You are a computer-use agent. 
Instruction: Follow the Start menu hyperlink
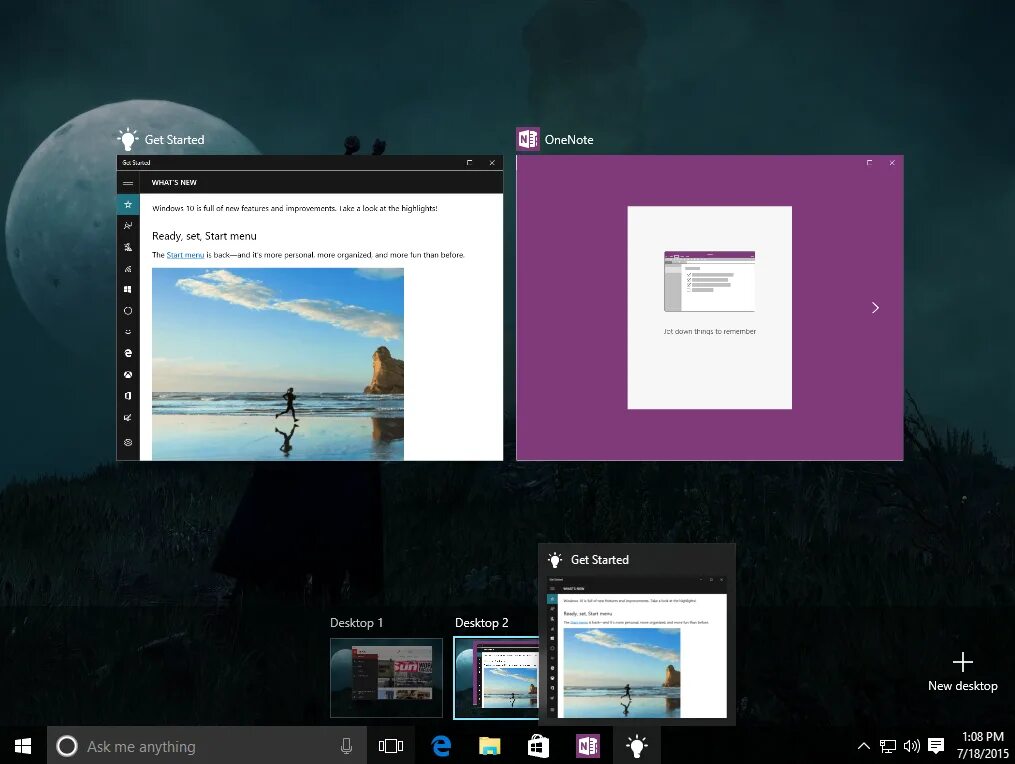[185, 255]
